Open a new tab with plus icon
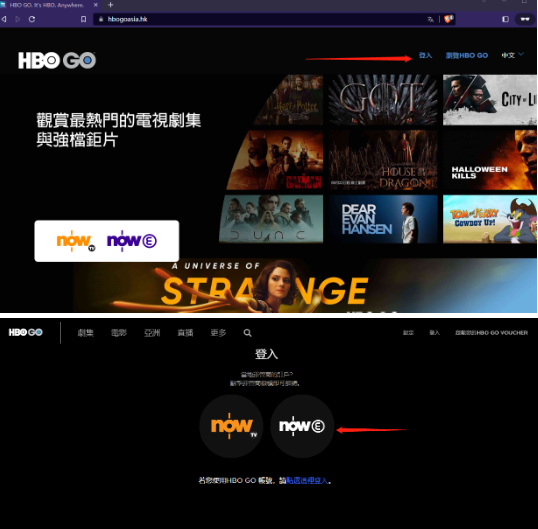 click(x=110, y=5)
